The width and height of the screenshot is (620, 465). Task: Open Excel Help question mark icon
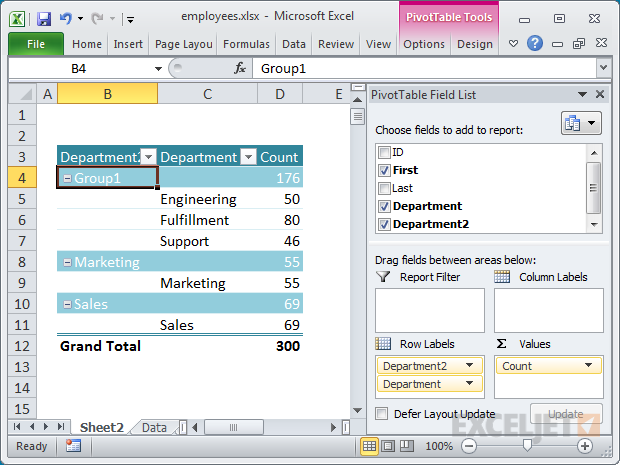[536, 44]
